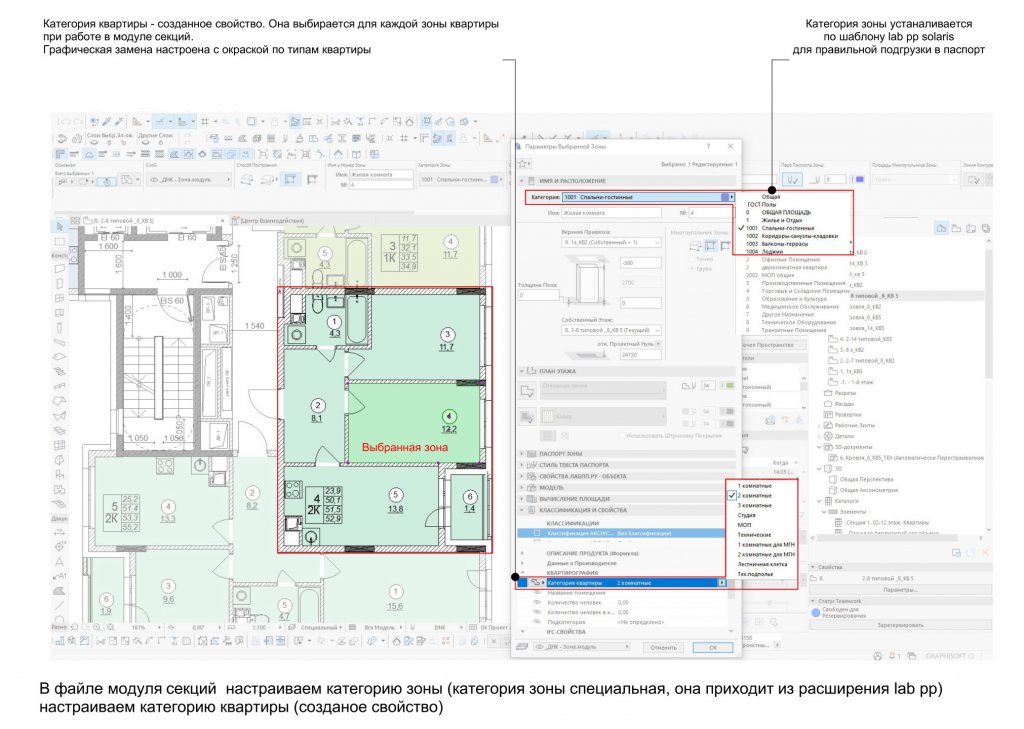Click the Отменить cancel button

point(664,647)
